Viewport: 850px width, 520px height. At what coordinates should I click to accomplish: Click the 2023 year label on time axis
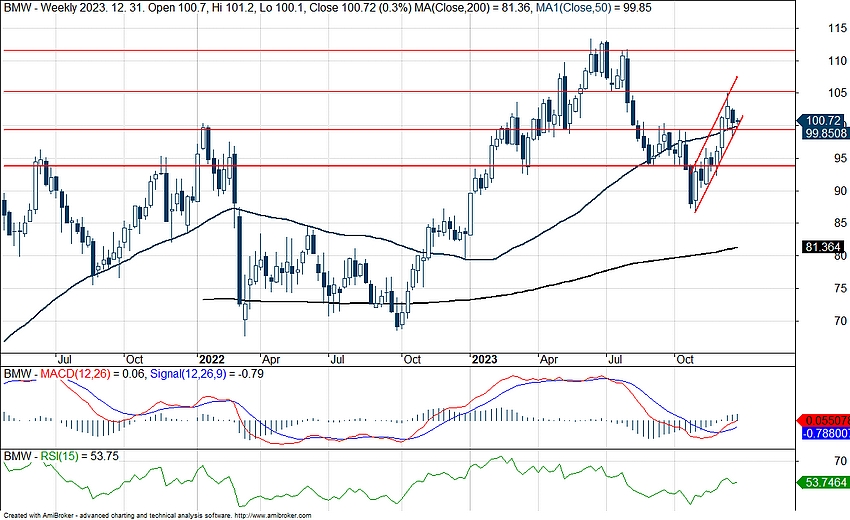tap(484, 359)
